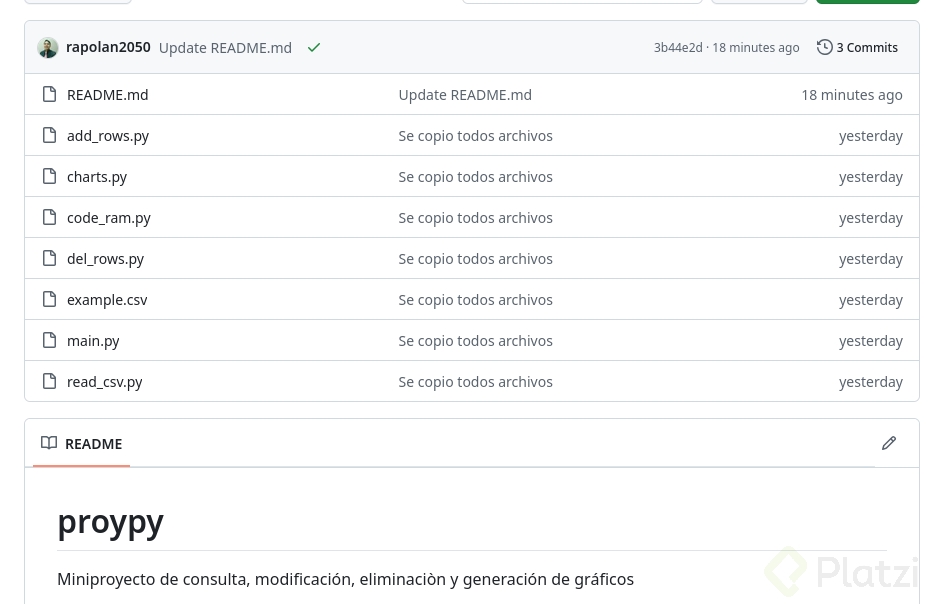Click the green commit status checkmark

point(314,47)
